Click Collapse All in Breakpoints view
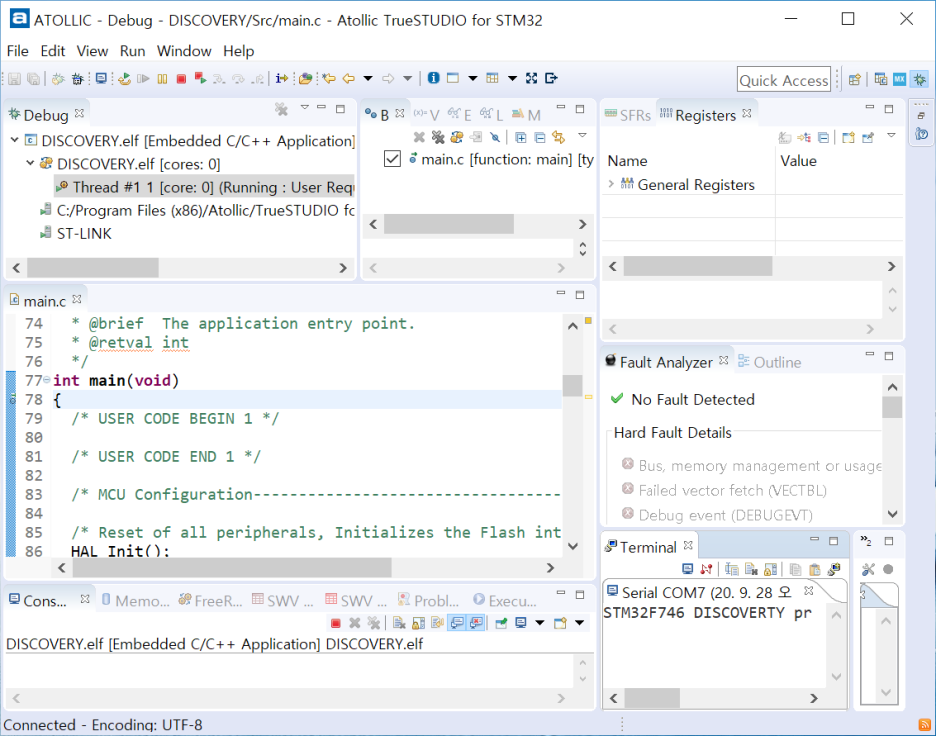936x736 pixels. point(540,138)
